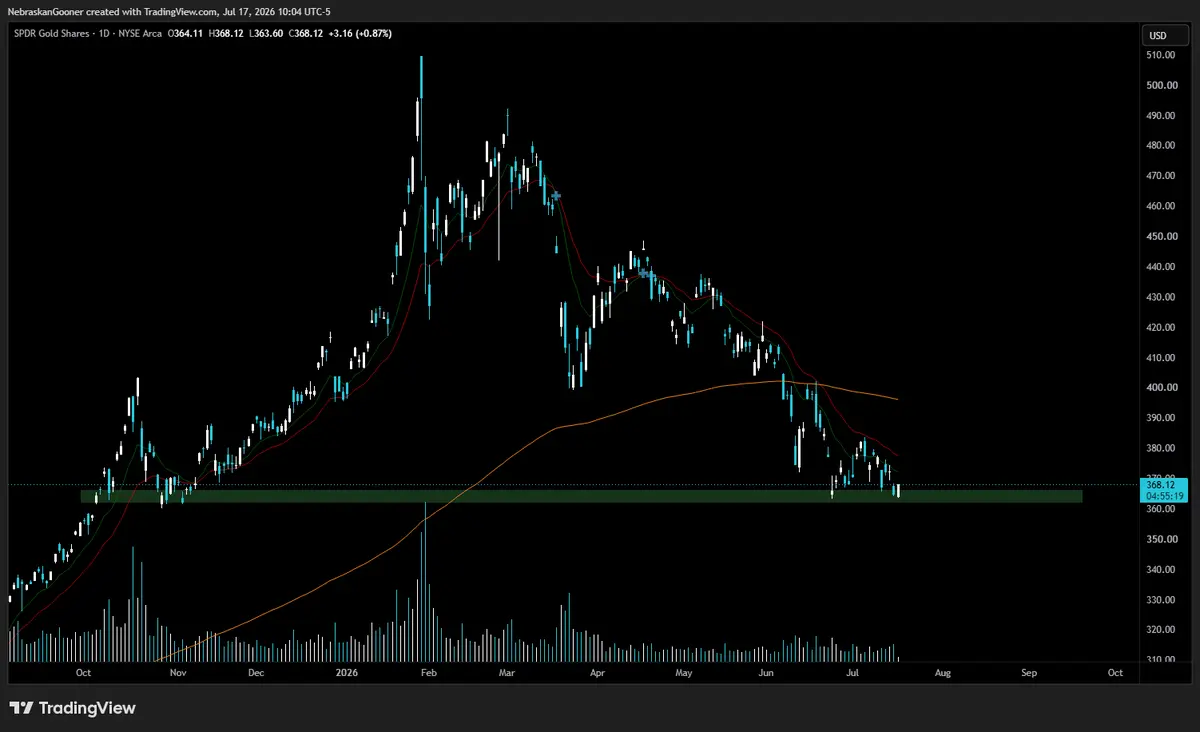Click the 430.00 price axis label

point(1159,297)
